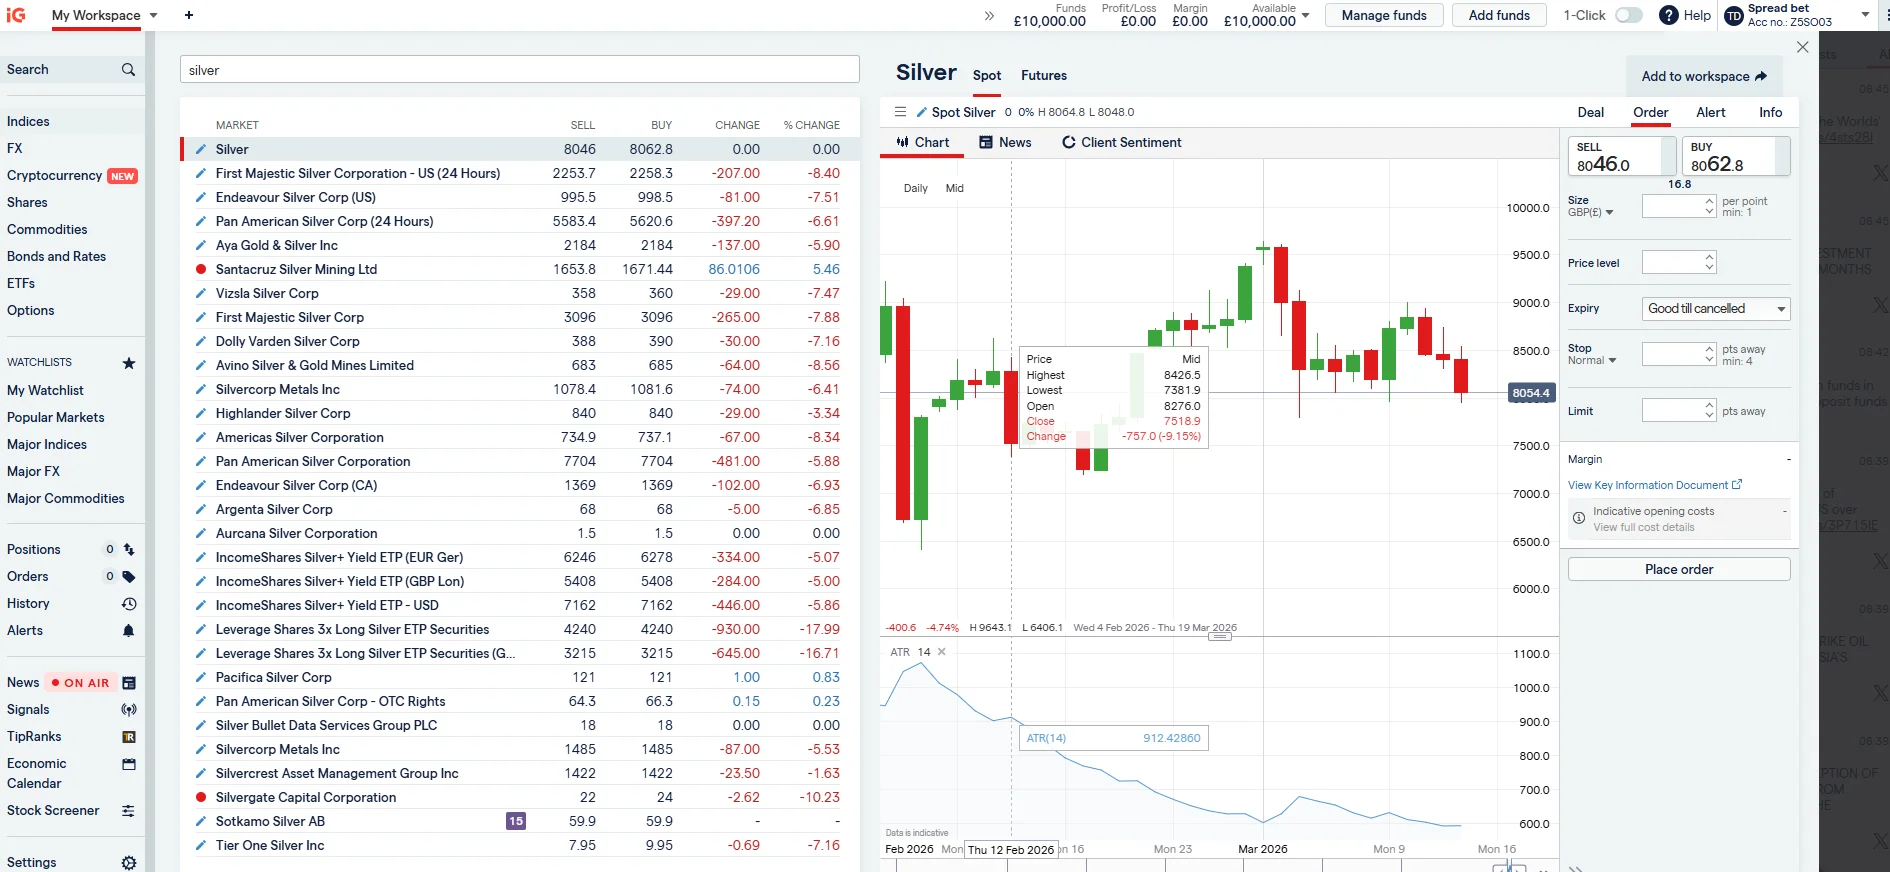
Task: Open Positions icon in sidebar
Action: pyautogui.click(x=129, y=550)
